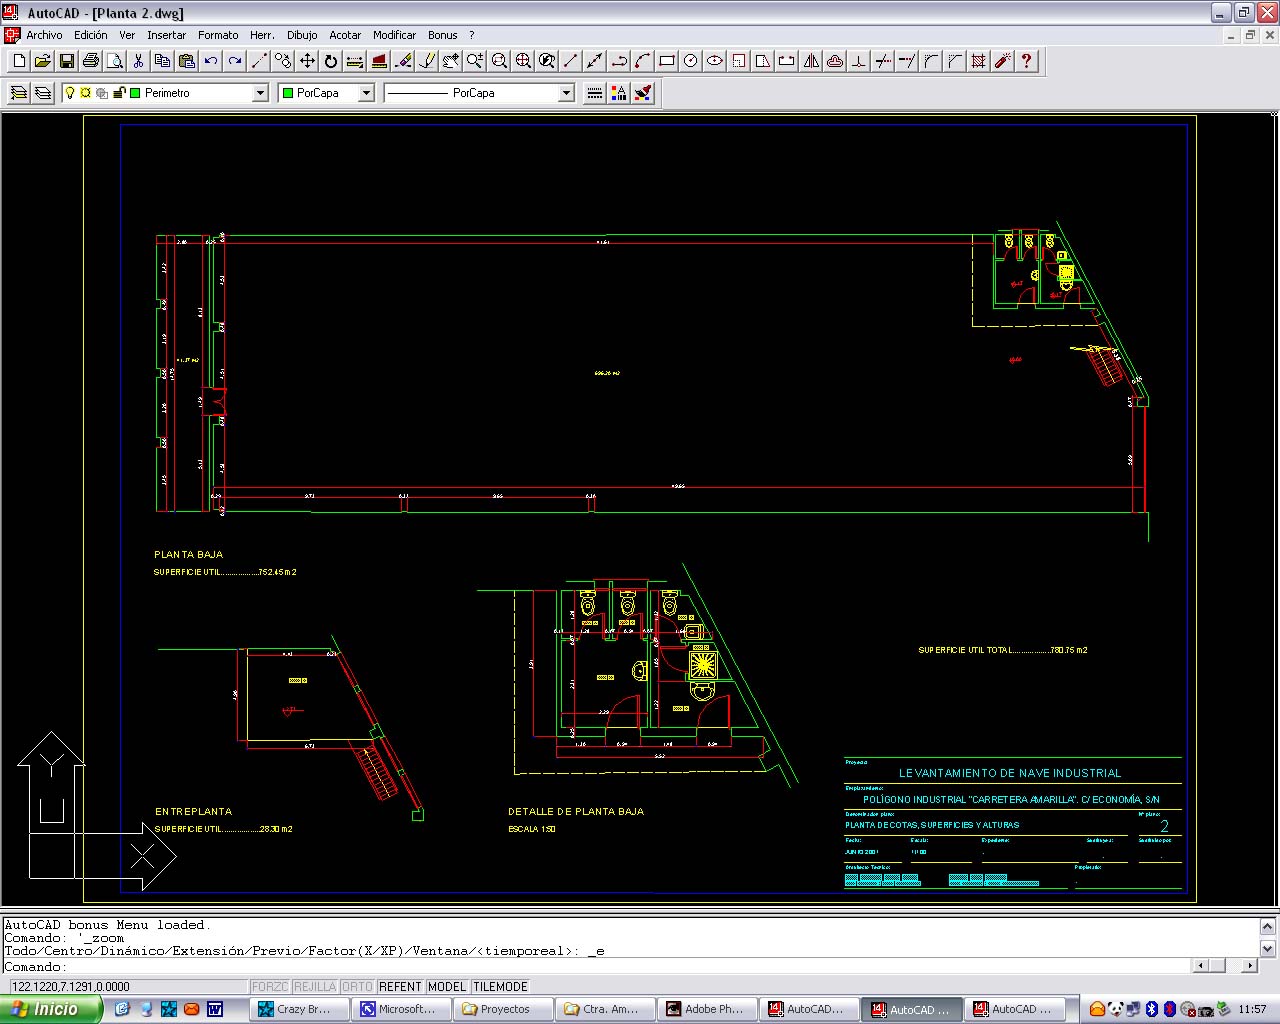
Task: Select the Move tool (four-way arrows)
Action: click(x=307, y=61)
